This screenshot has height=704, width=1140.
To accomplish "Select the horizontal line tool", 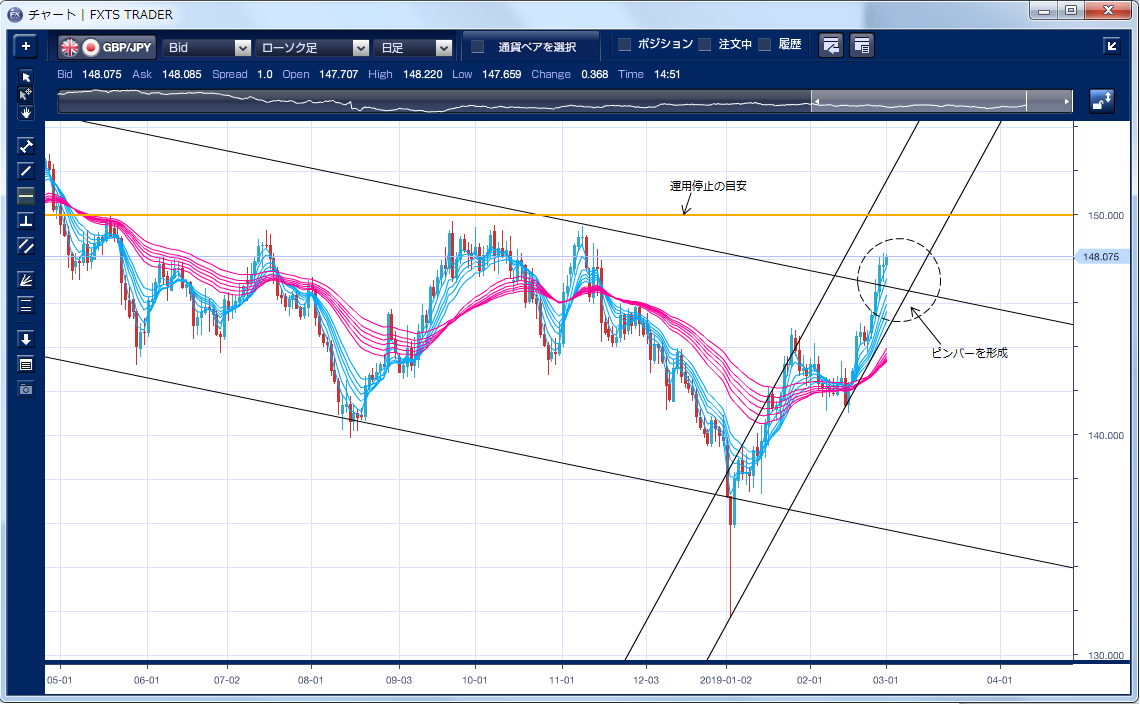I will tap(25, 196).
